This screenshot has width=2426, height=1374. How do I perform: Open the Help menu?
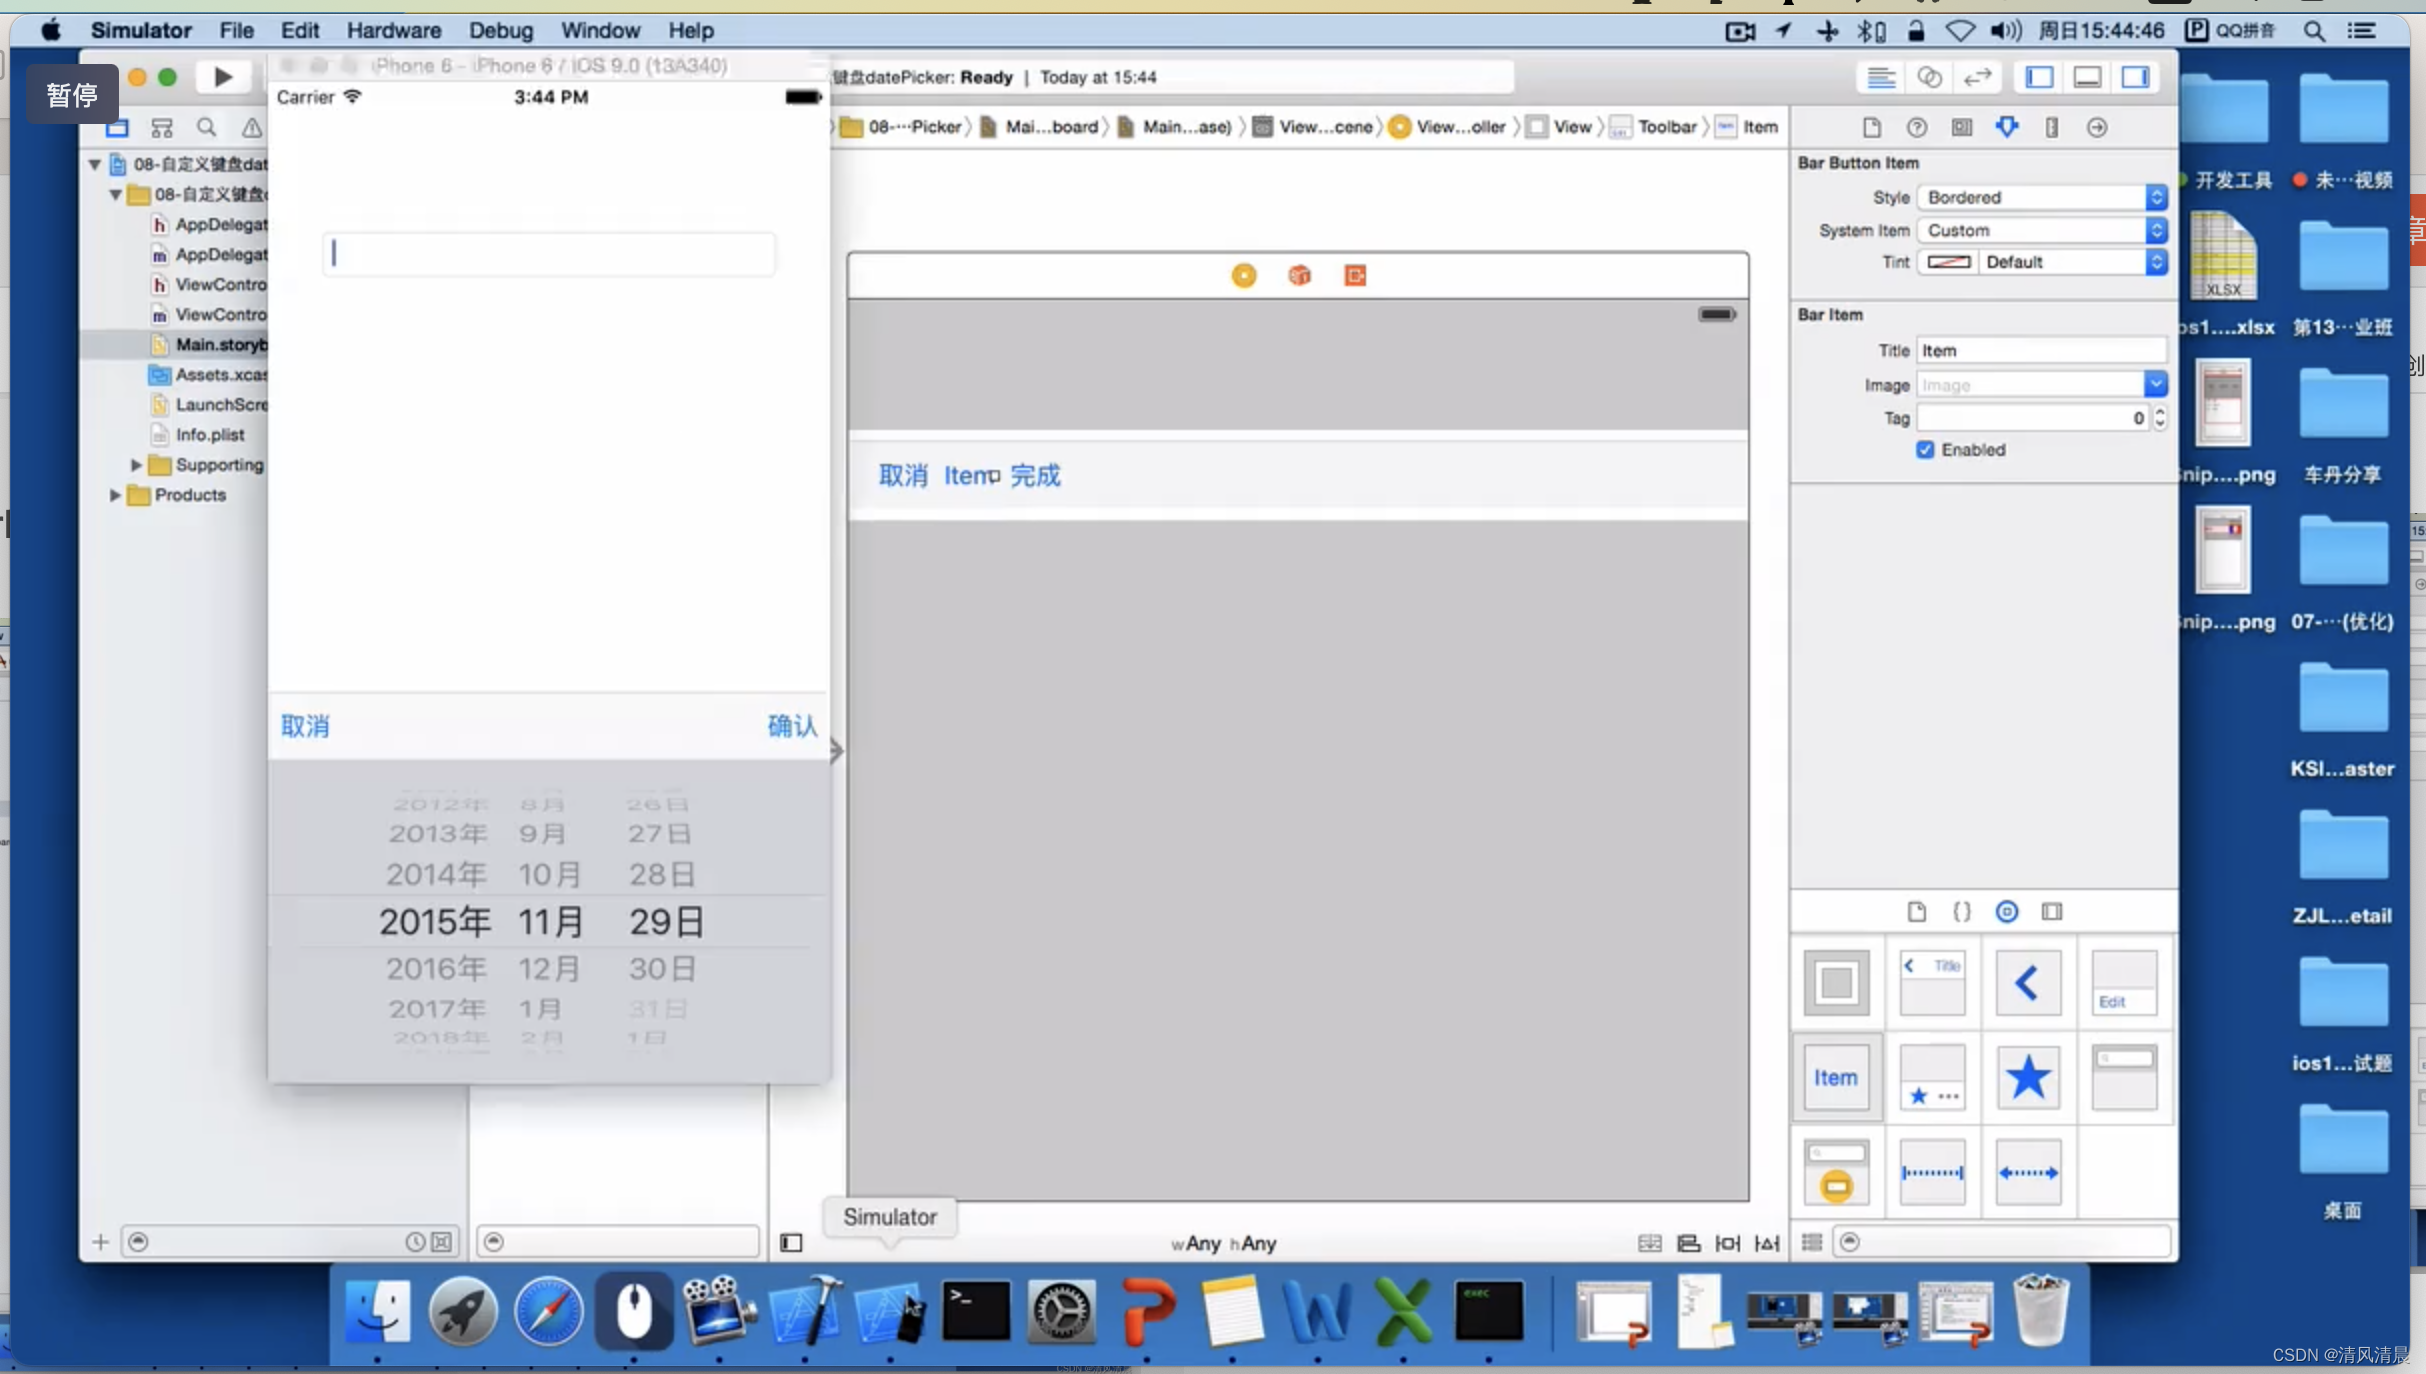coord(691,30)
